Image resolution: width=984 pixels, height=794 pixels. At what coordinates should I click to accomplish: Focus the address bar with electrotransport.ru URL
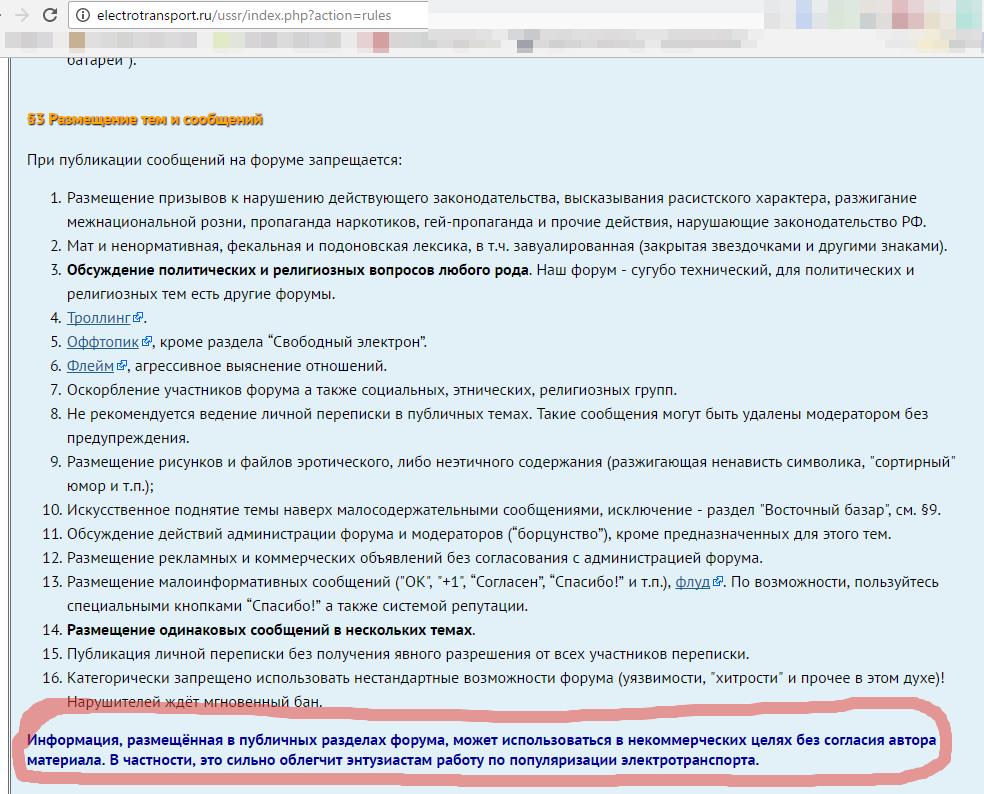point(250,16)
